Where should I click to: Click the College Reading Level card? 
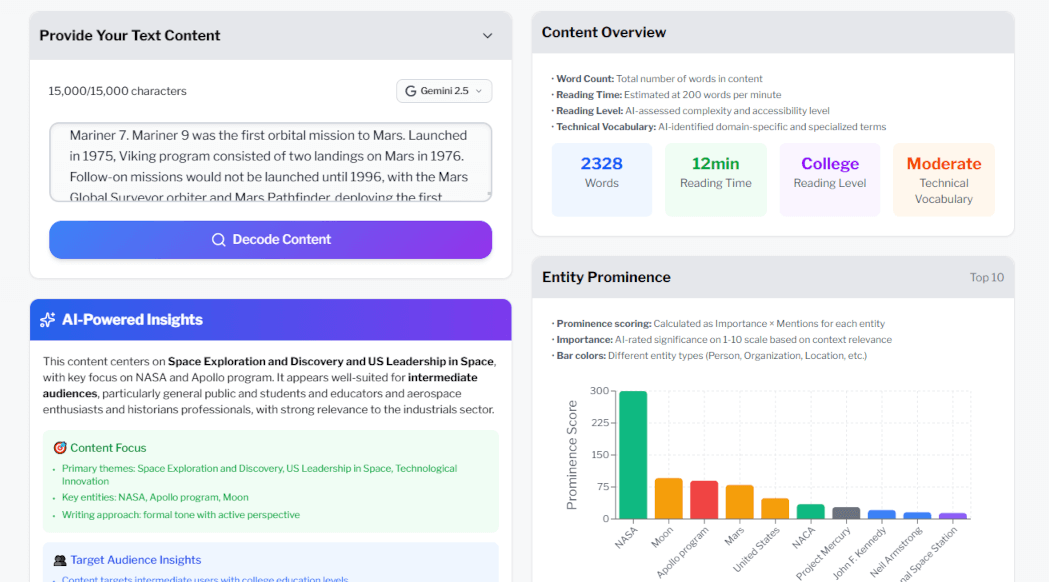(x=829, y=178)
